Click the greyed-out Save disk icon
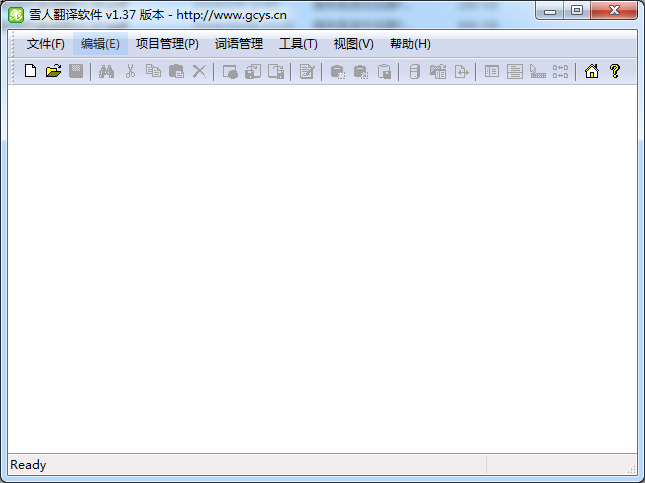Viewport: 645px width, 483px height. point(76,71)
